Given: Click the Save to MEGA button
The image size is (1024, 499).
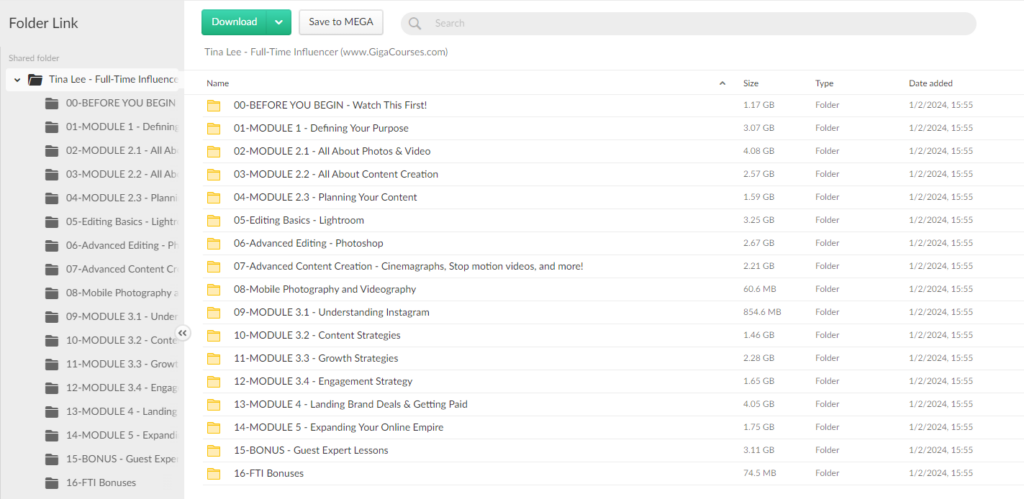Looking at the screenshot, I should tap(341, 22).
